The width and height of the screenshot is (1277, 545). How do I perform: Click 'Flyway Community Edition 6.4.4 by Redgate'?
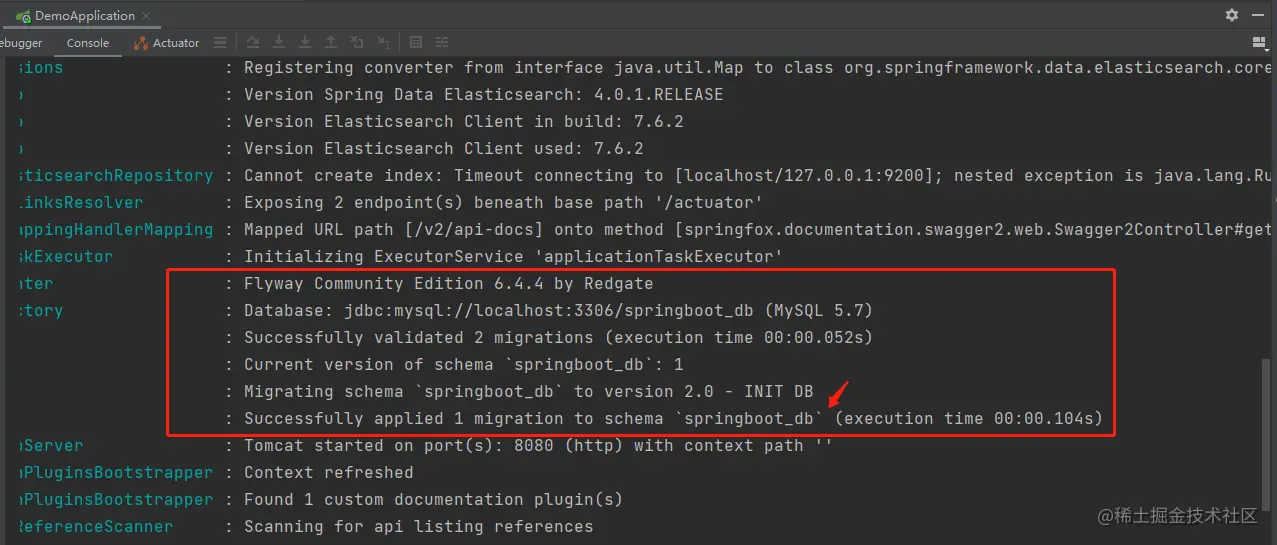pos(448,284)
